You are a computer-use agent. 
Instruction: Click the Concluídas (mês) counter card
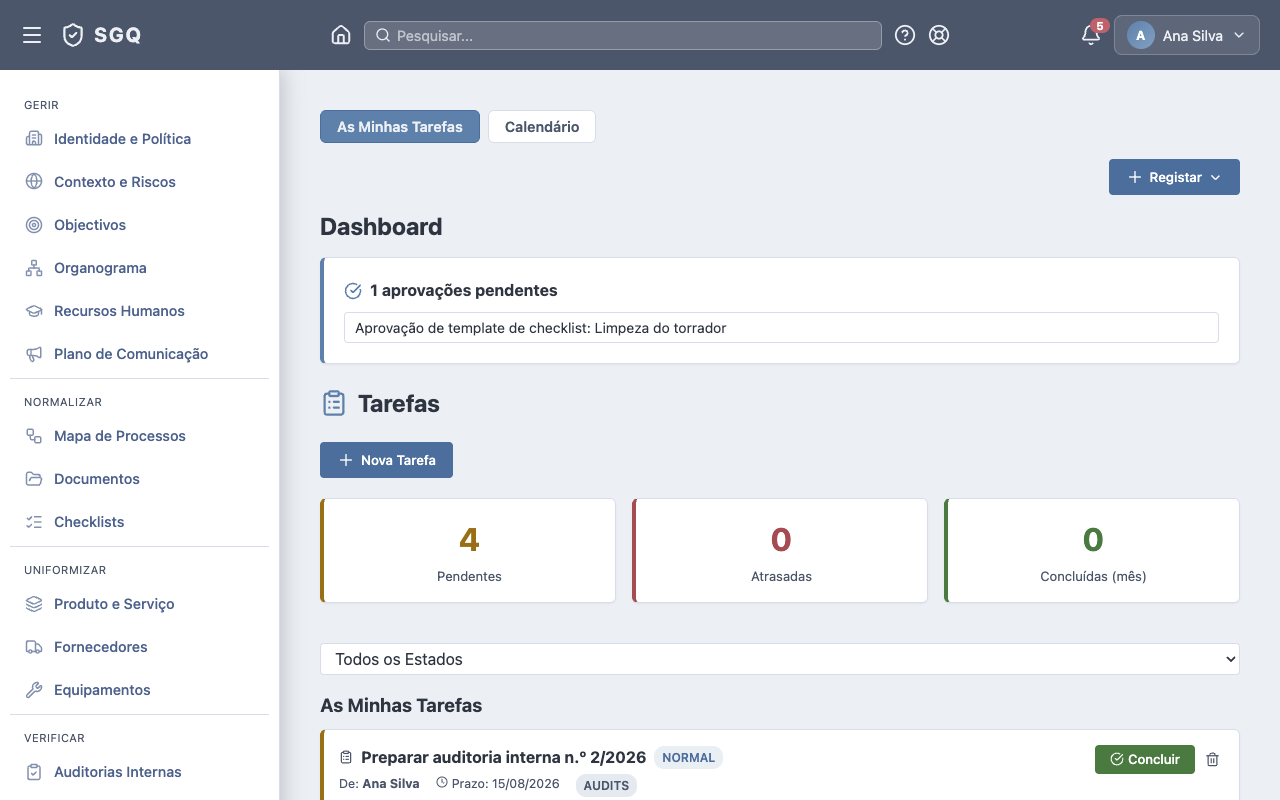1092,551
